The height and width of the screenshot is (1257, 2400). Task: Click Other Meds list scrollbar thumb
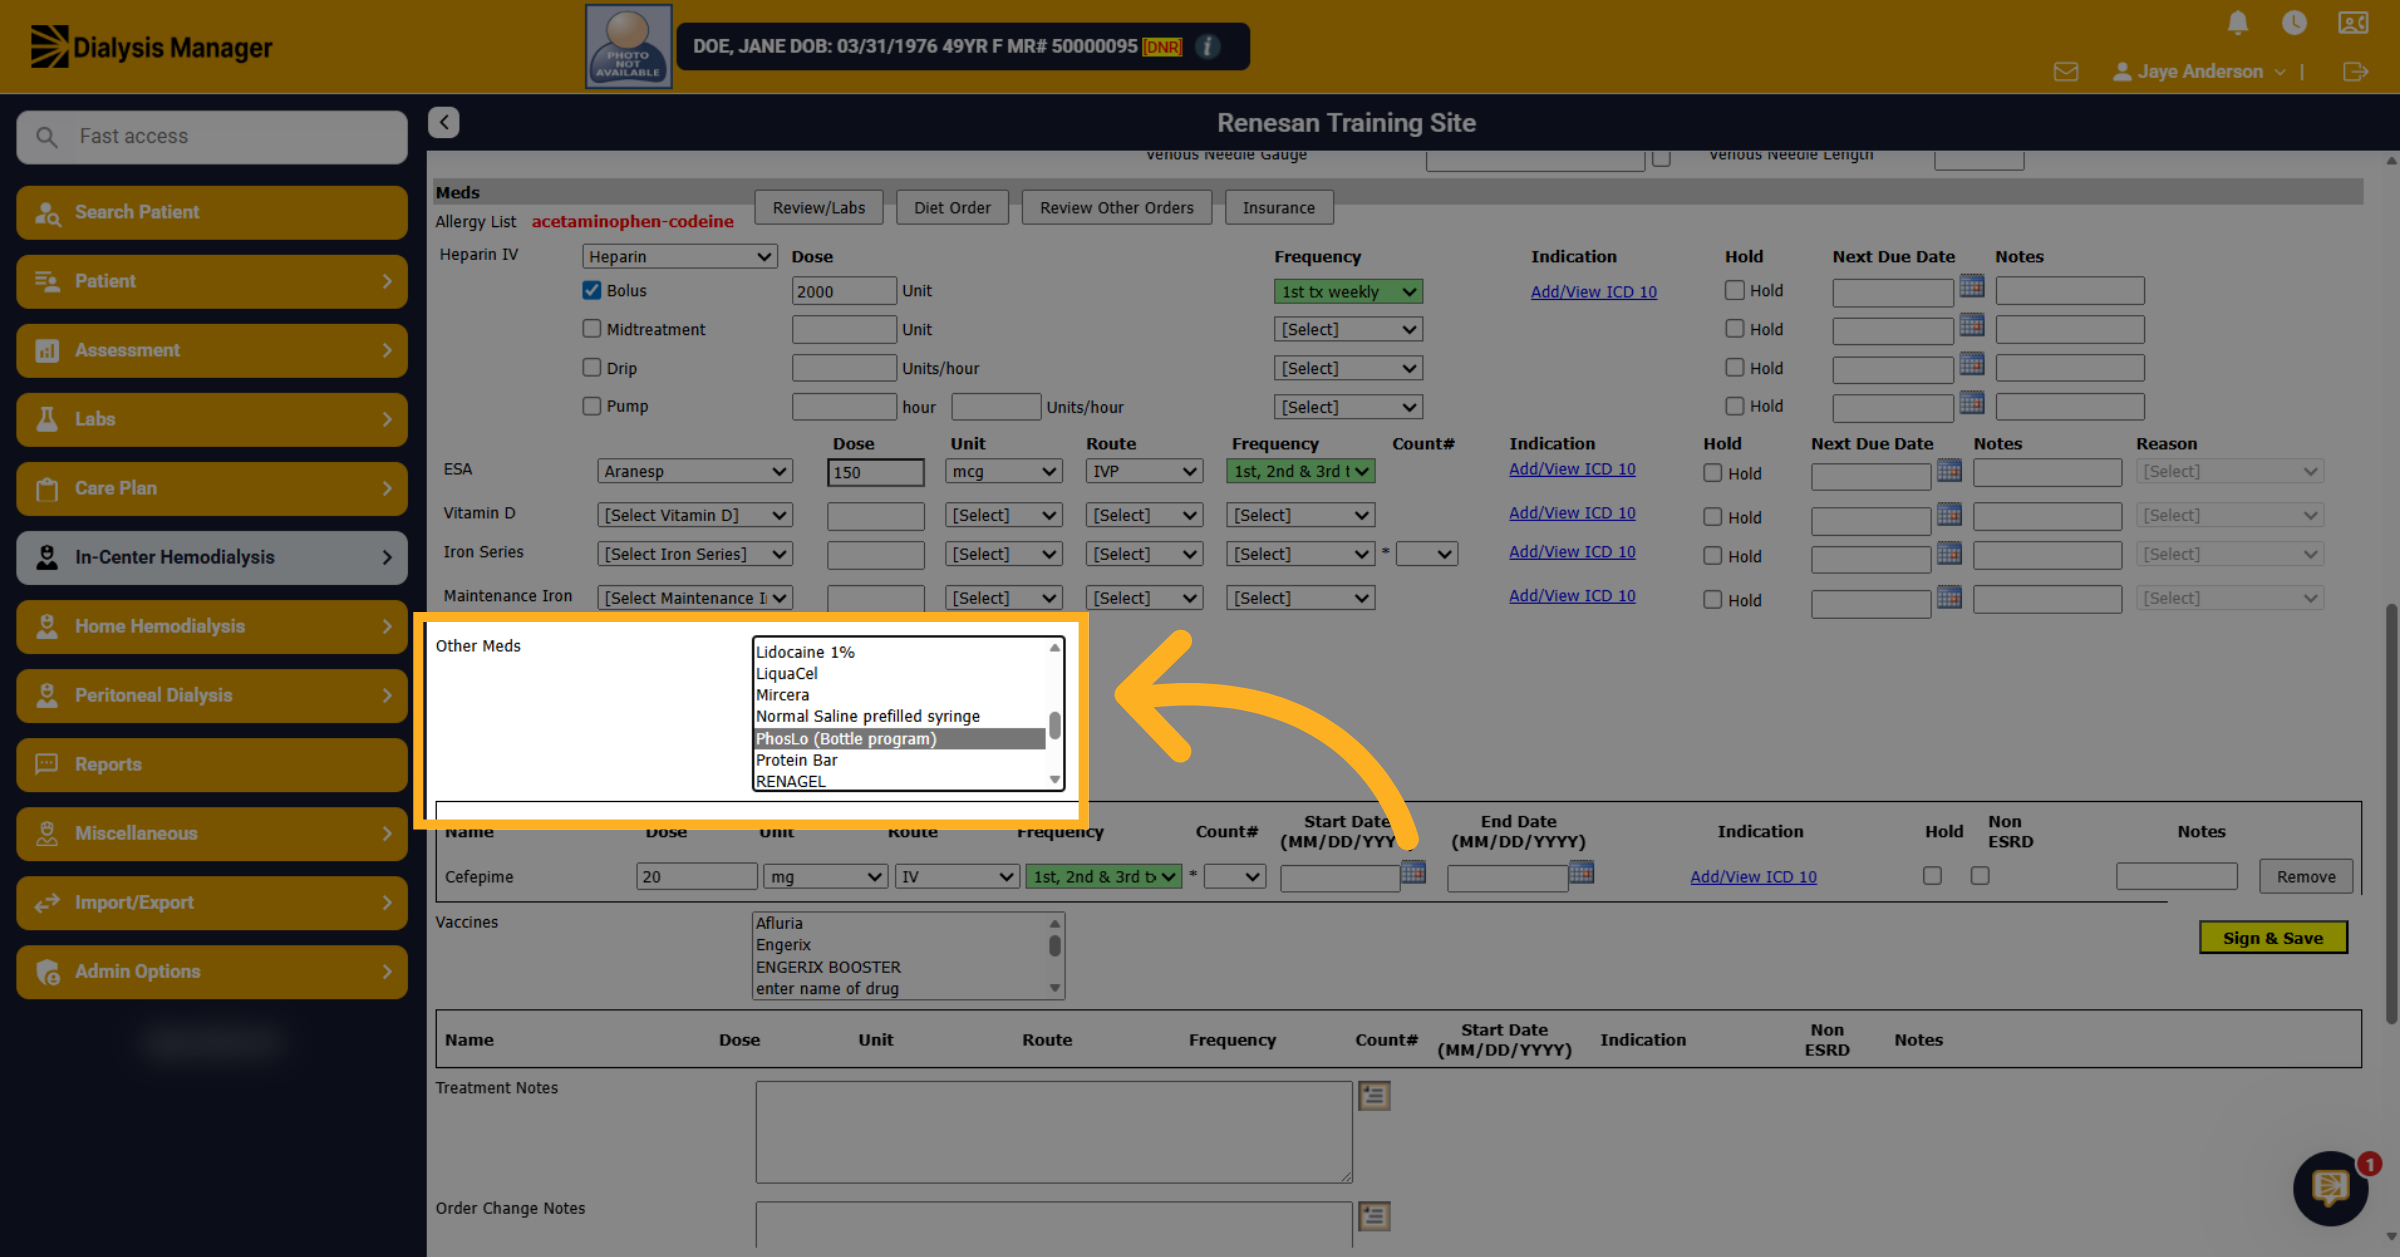(x=1054, y=725)
